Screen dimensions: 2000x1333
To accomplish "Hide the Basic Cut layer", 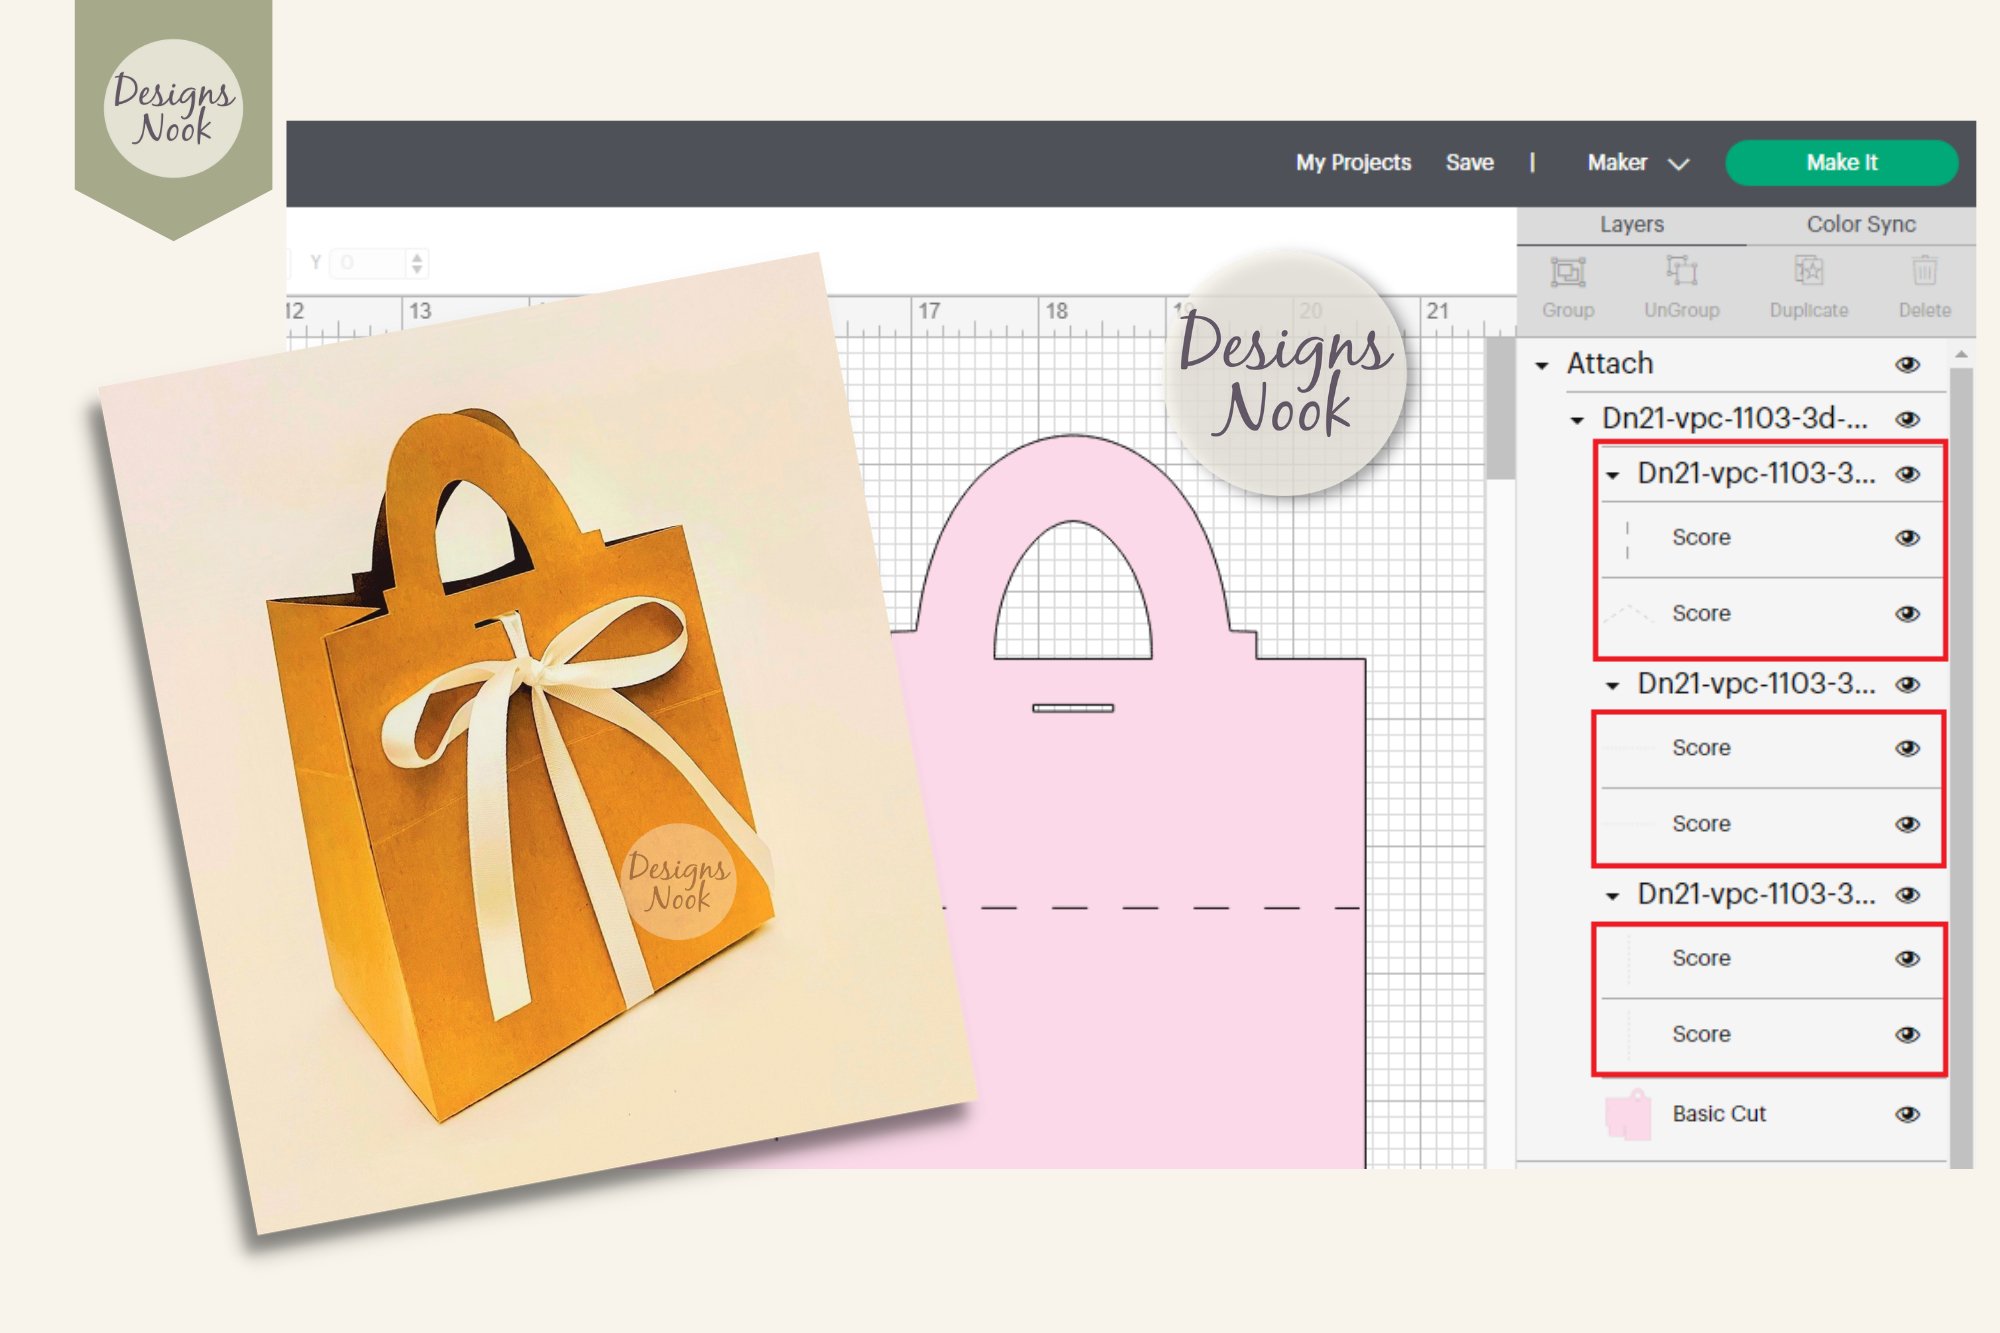I will (1907, 1114).
